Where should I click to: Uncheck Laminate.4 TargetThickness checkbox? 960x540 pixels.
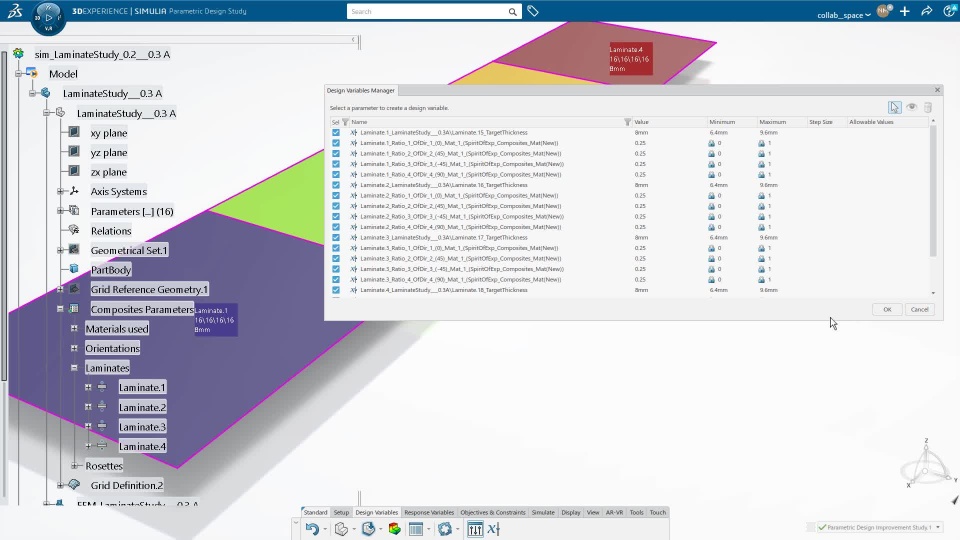pyautogui.click(x=336, y=290)
